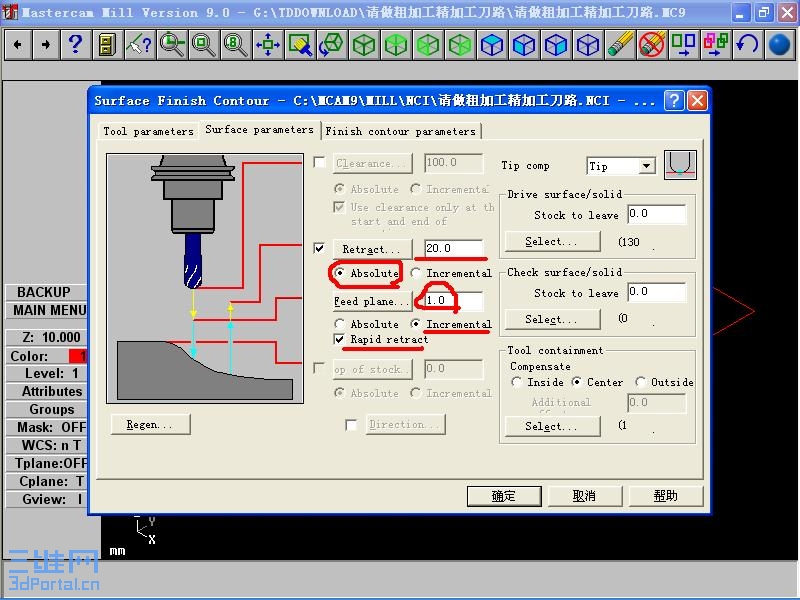
Task: Click the unzoom magnifier icon
Action: point(204,44)
